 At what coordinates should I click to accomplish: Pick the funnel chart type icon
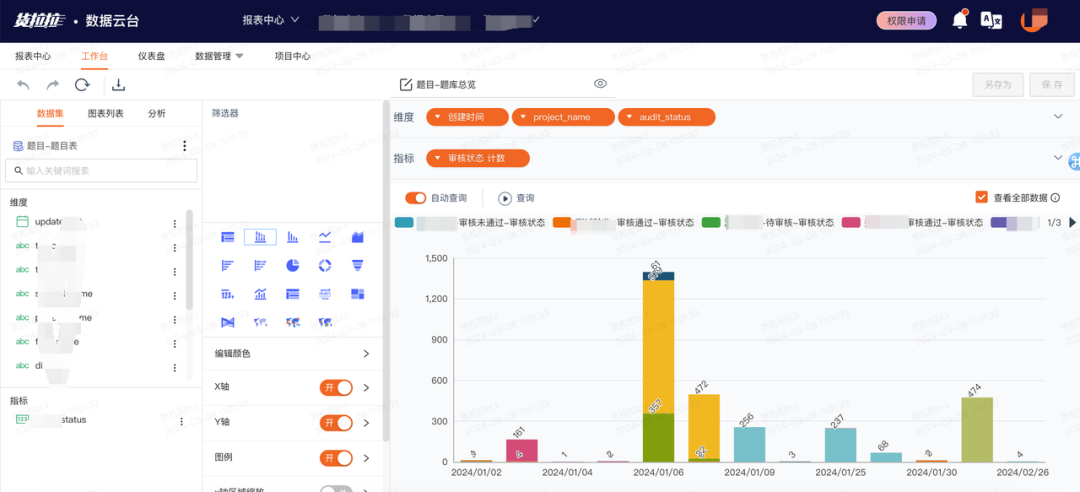tap(357, 265)
